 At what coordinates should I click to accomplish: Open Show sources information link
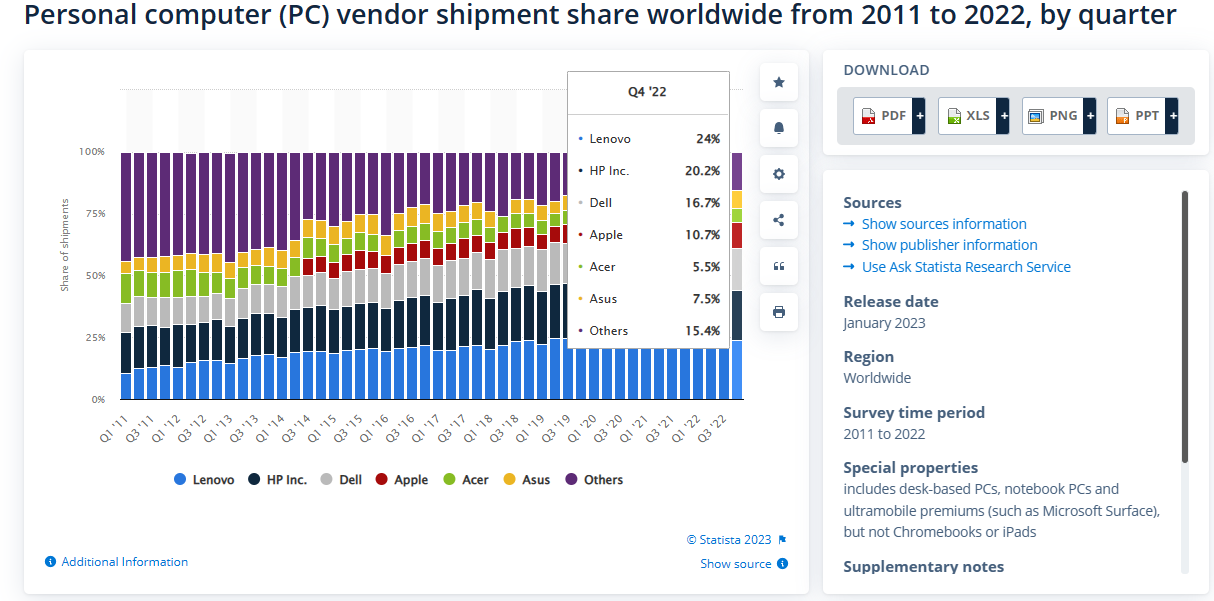(x=944, y=224)
